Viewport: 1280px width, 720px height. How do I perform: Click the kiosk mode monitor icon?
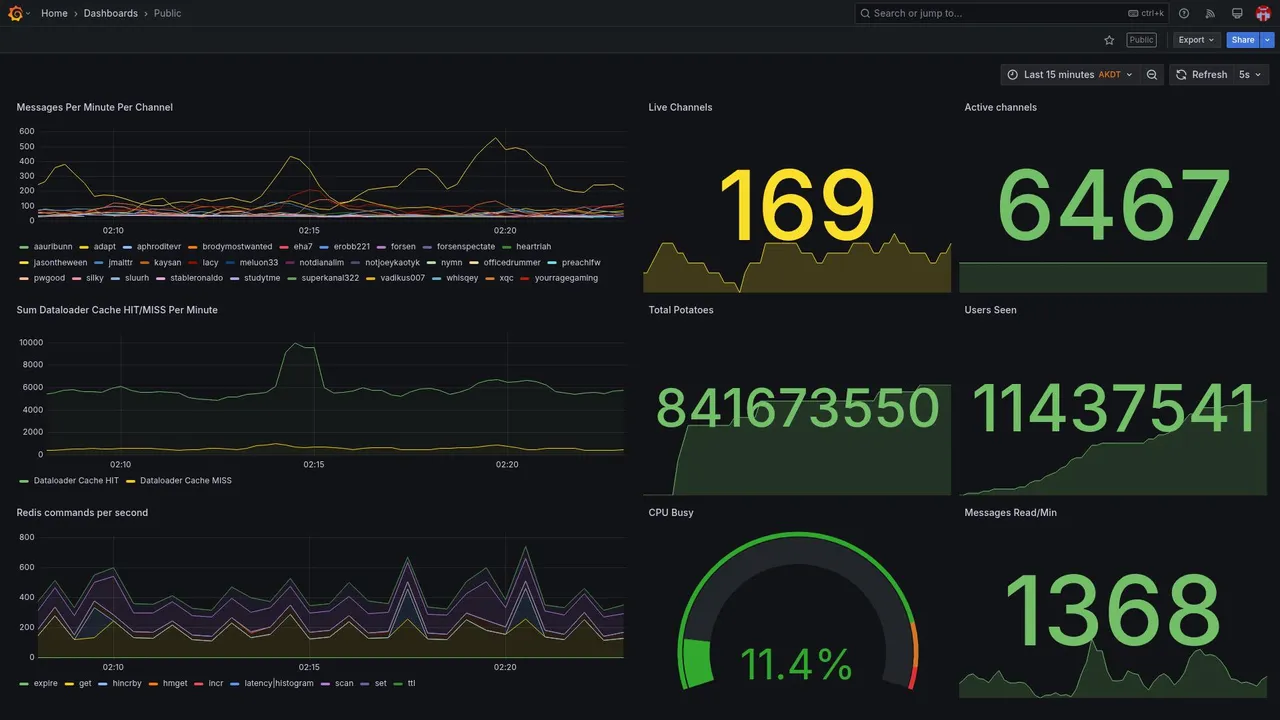click(x=1237, y=13)
